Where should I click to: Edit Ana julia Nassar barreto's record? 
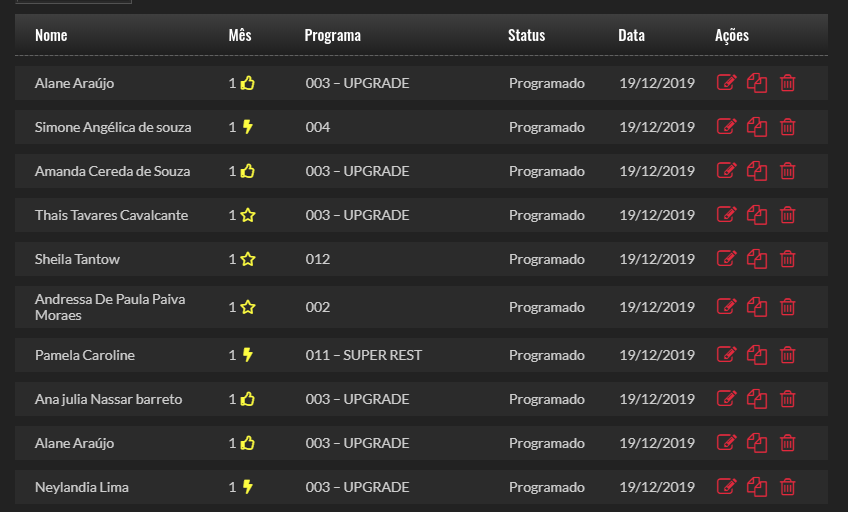[727, 399]
